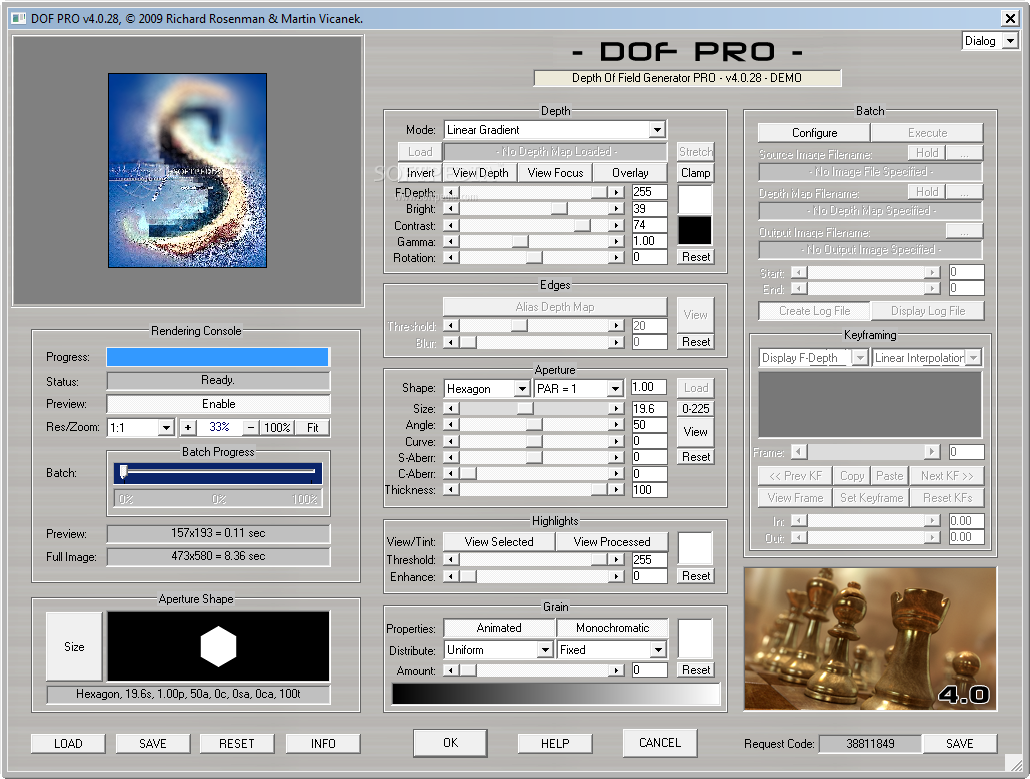Reset the Aperture settings
The width and height of the screenshot is (1030, 779).
pos(695,456)
